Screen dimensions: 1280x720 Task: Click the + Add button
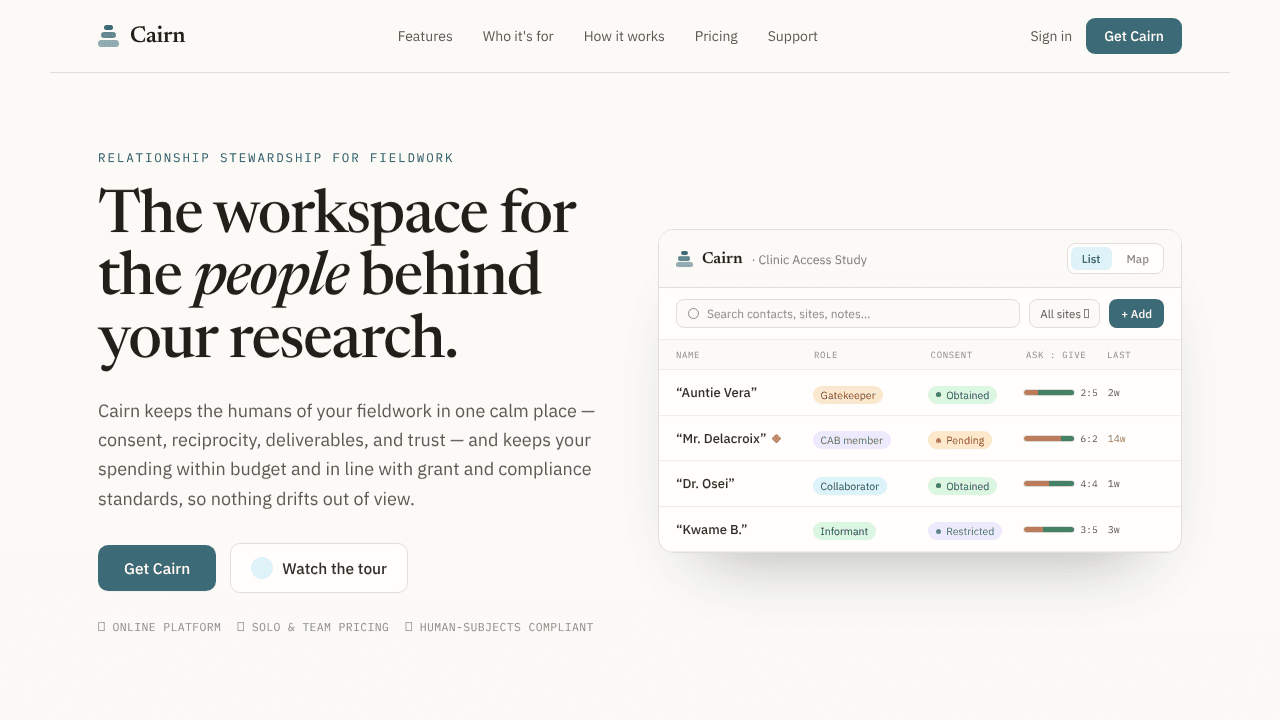(1136, 314)
